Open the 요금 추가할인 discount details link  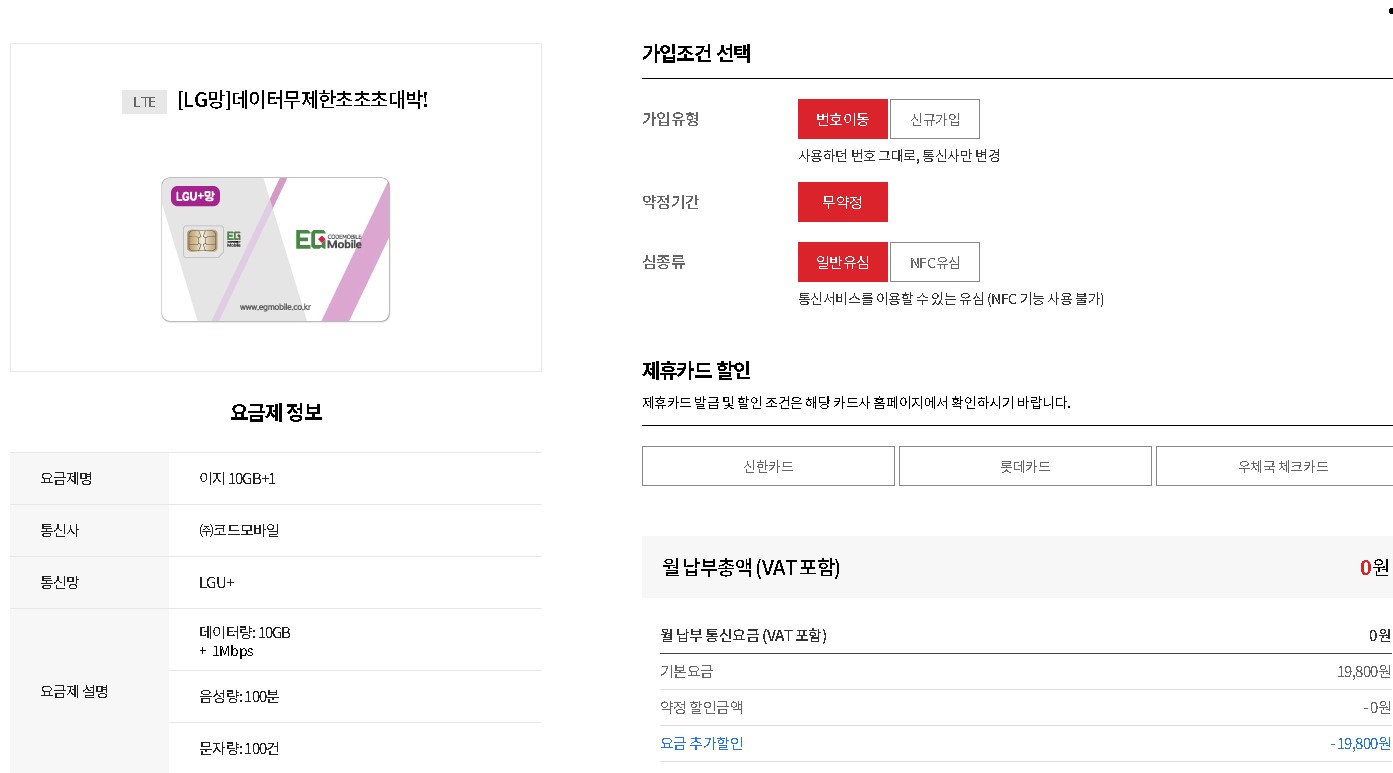(x=701, y=743)
